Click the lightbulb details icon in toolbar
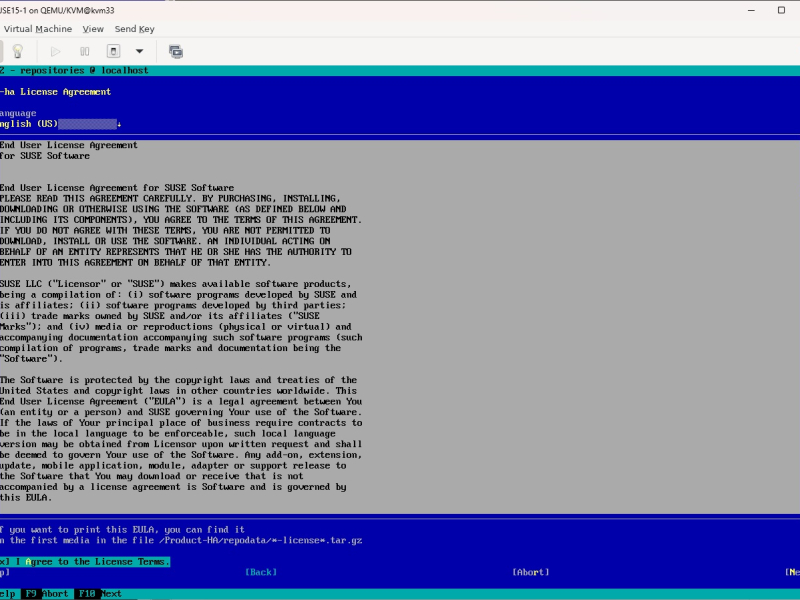Viewport: 800px width, 600px height. point(18,52)
